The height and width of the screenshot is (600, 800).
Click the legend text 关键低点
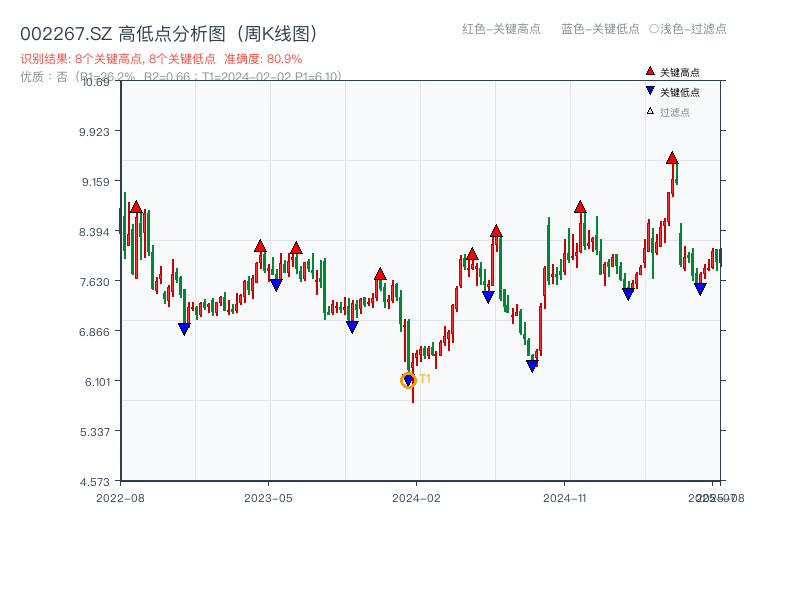[680, 92]
